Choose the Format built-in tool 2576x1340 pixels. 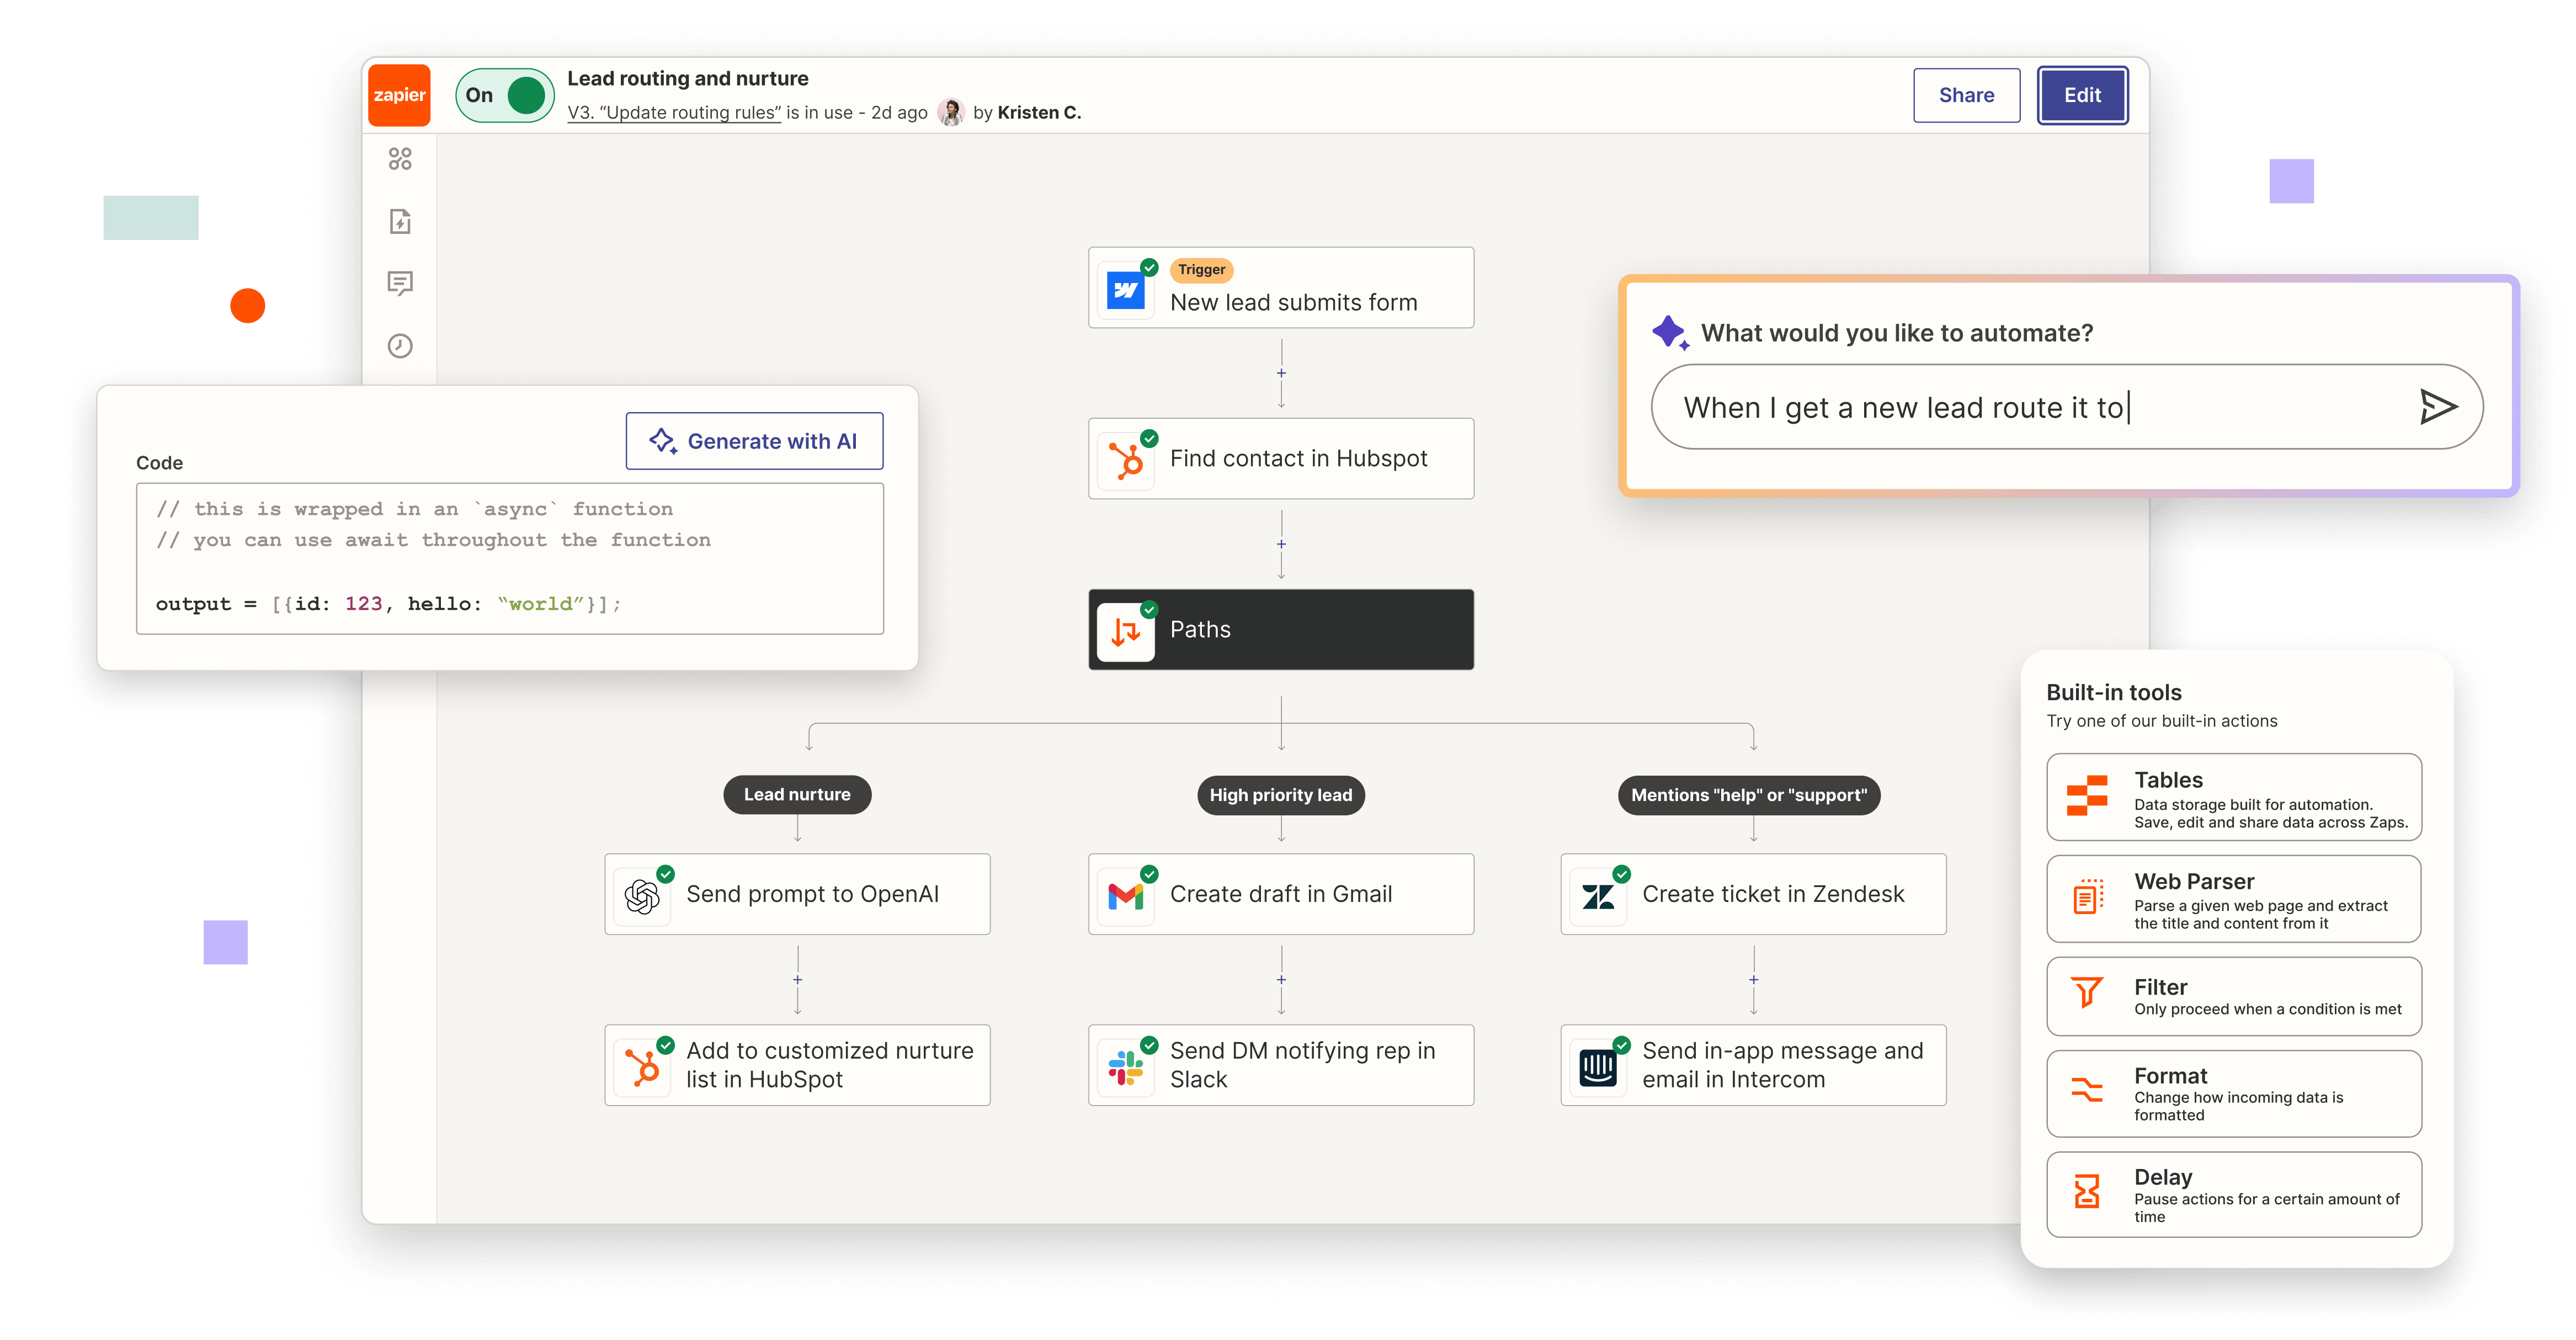pos(2233,1093)
